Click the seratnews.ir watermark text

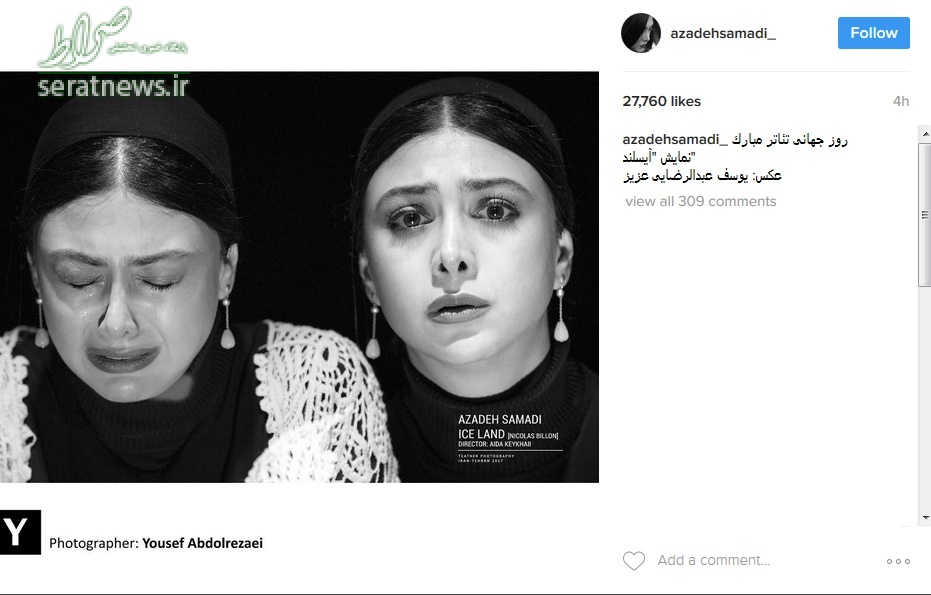113,87
